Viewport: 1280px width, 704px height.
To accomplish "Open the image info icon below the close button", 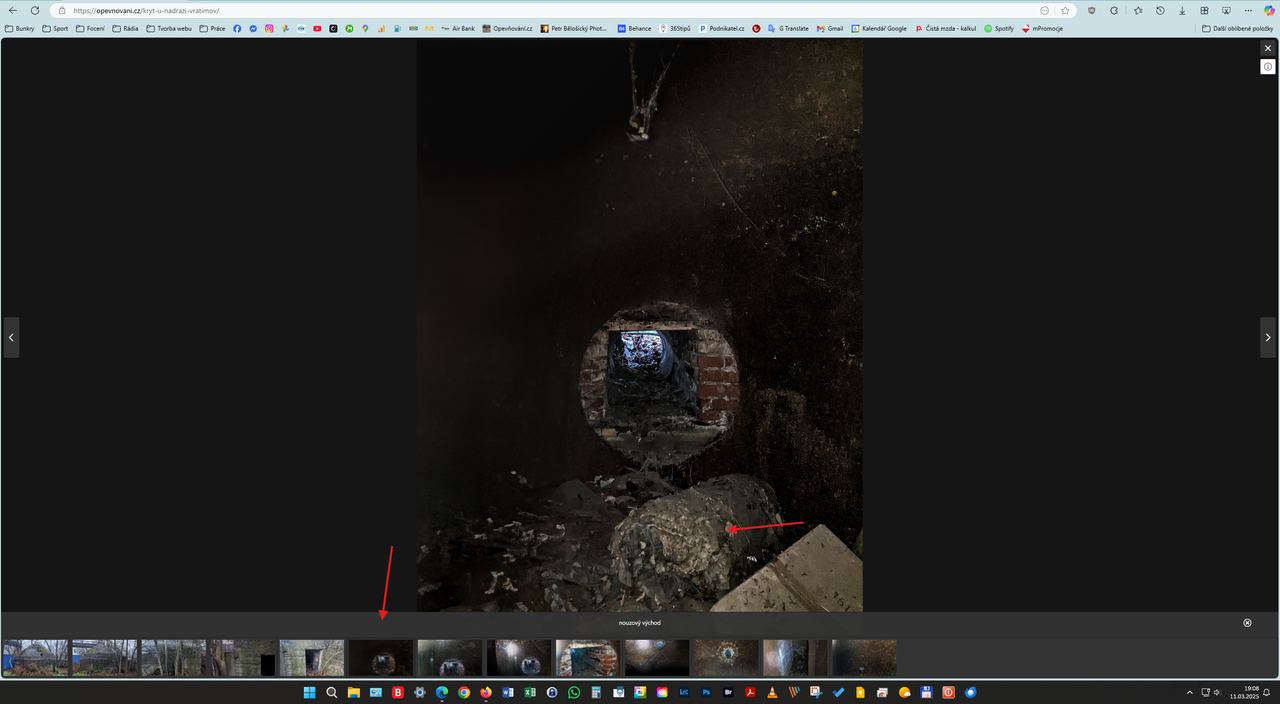I will click(1268, 67).
